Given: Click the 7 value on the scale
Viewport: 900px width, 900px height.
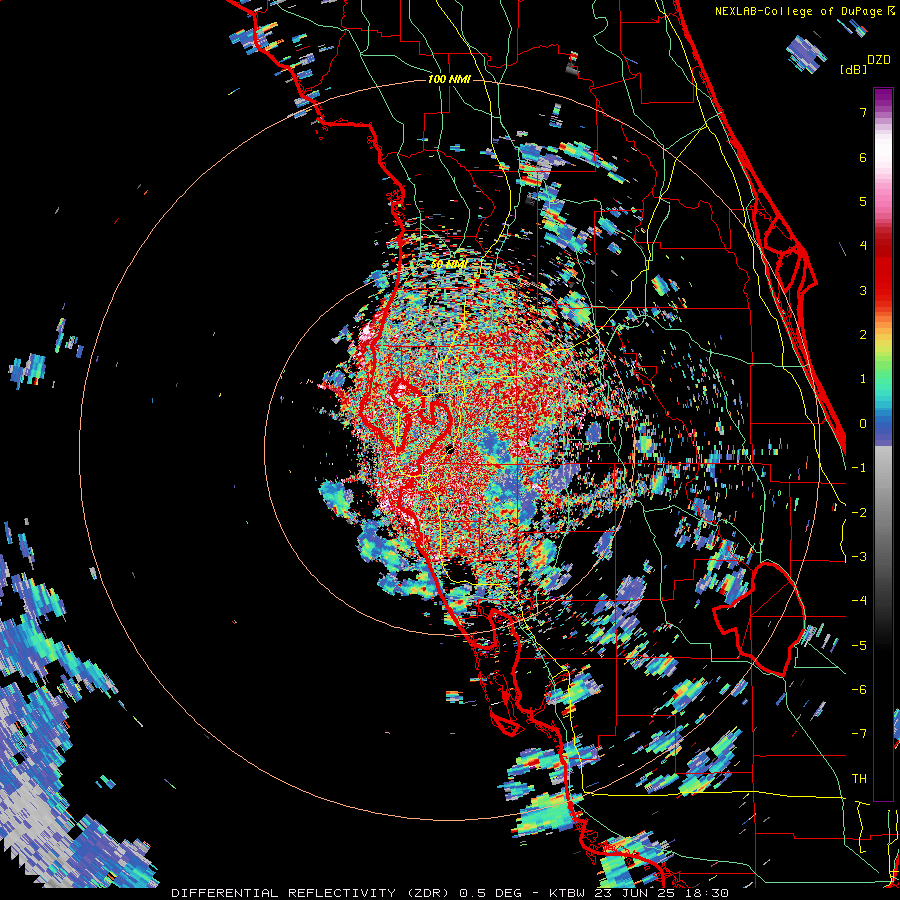Looking at the screenshot, I should [x=863, y=112].
